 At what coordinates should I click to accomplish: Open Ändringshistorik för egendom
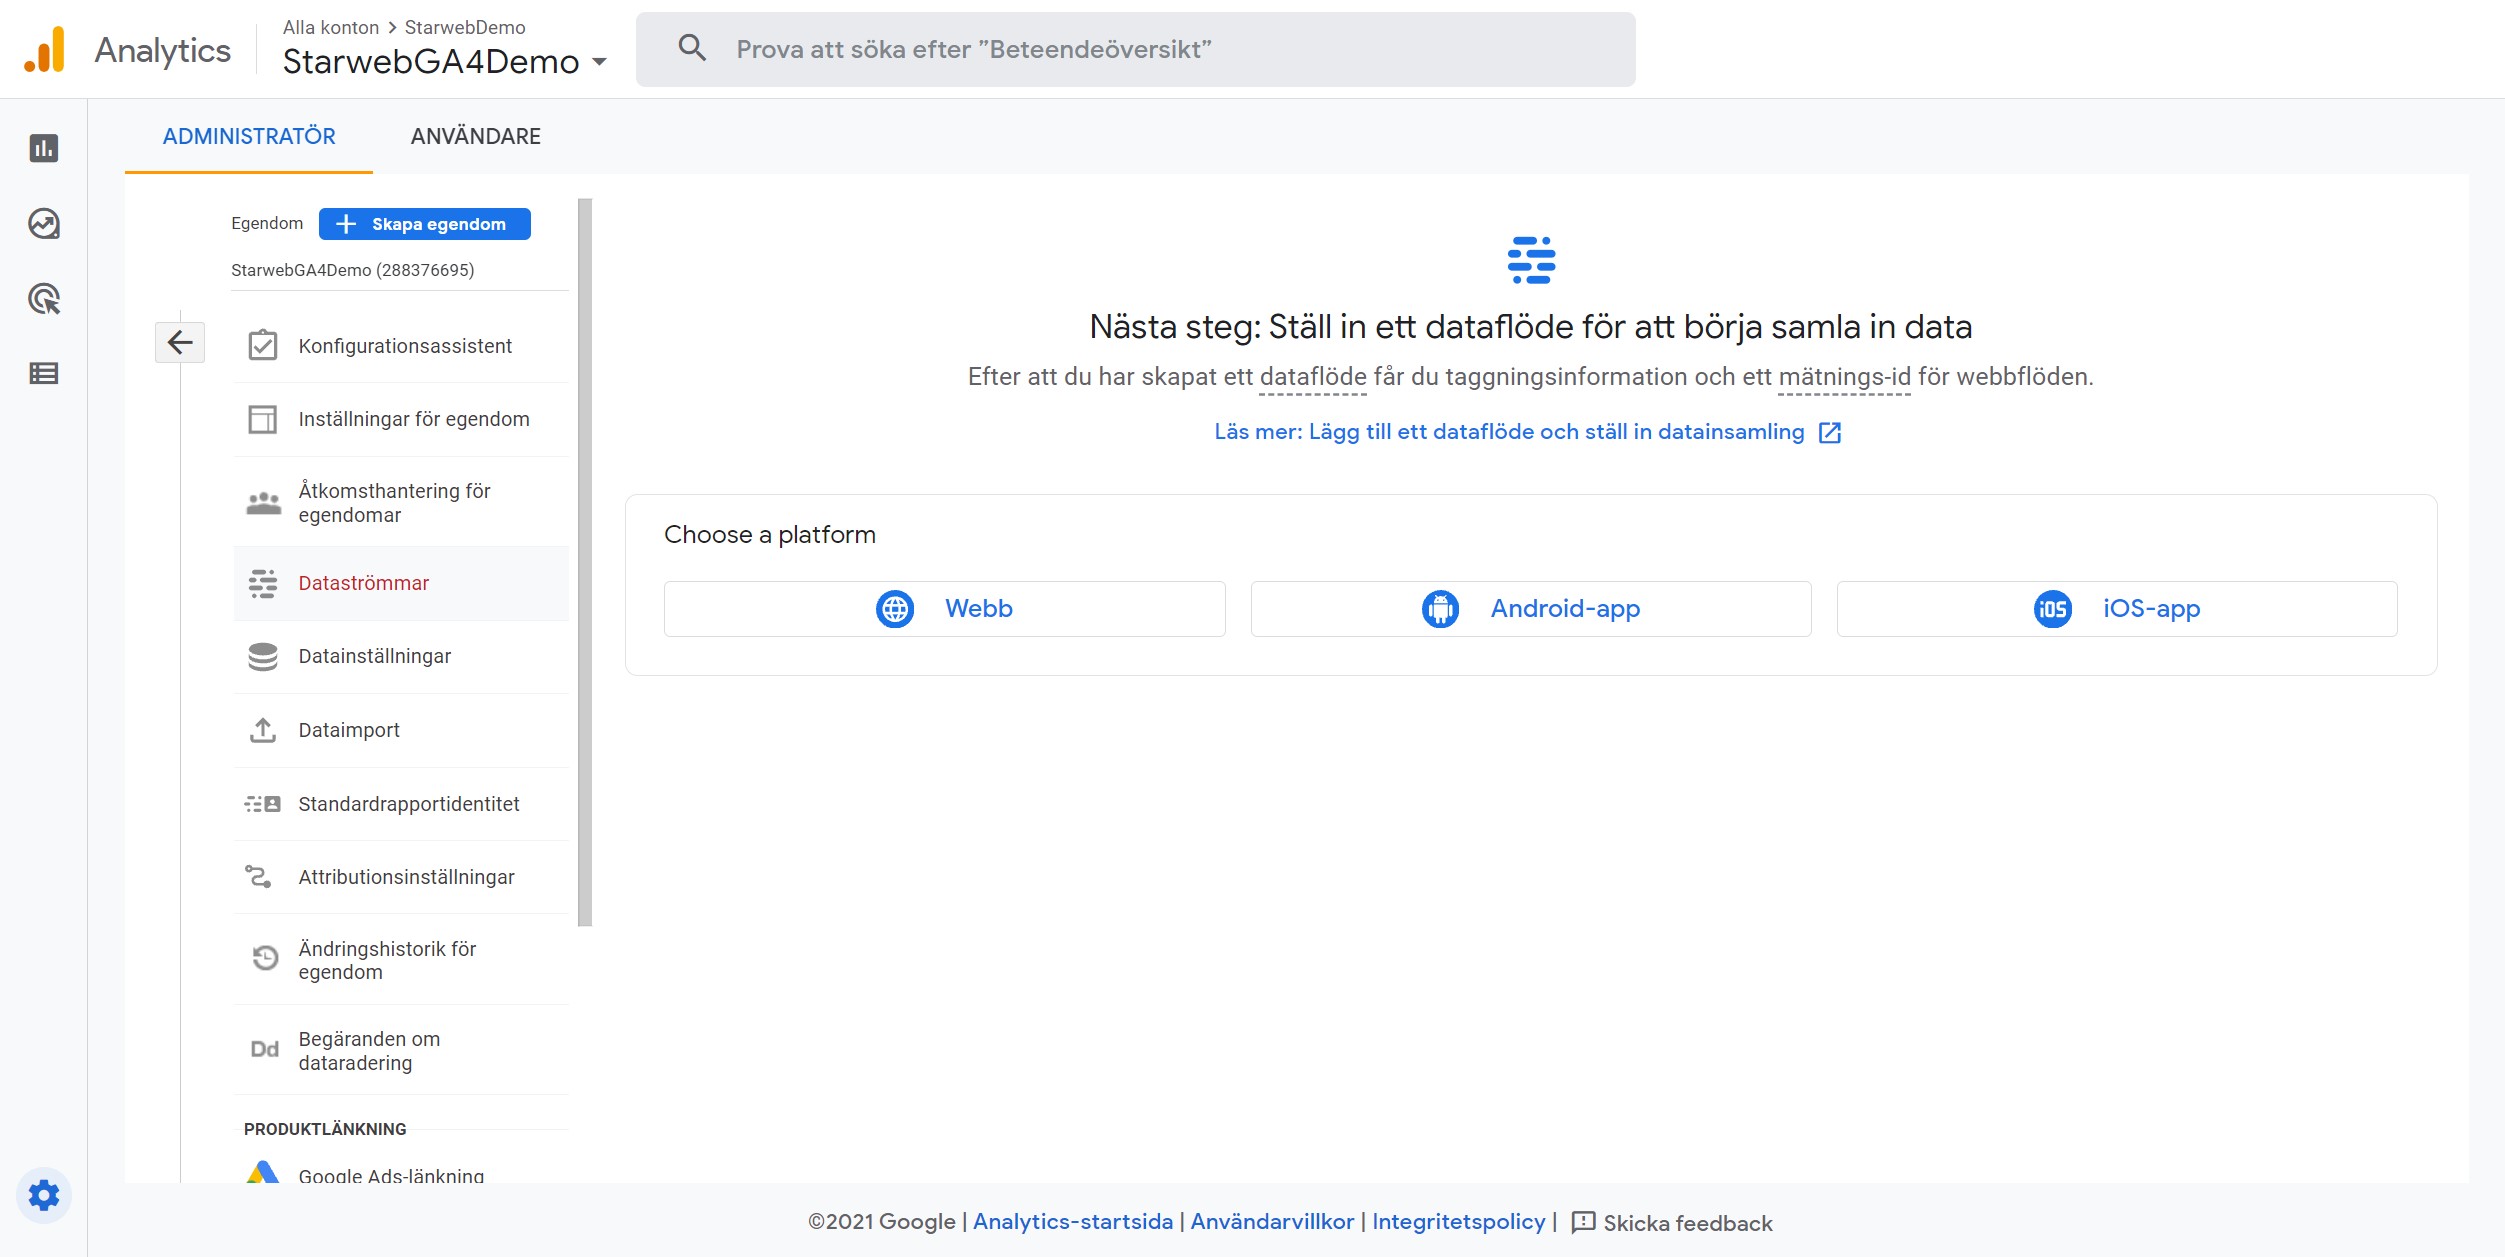point(401,960)
